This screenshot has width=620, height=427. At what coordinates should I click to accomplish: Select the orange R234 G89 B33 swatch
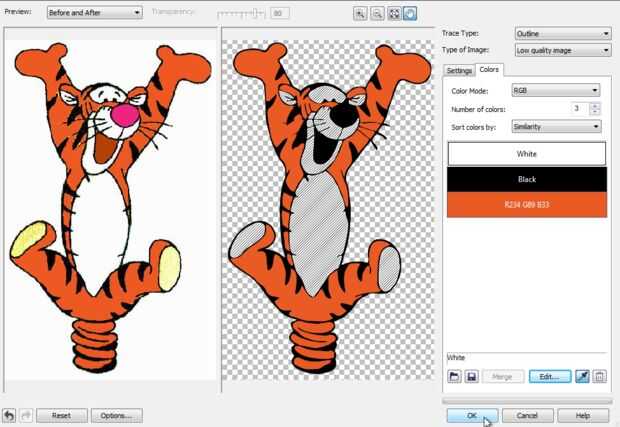click(x=527, y=204)
